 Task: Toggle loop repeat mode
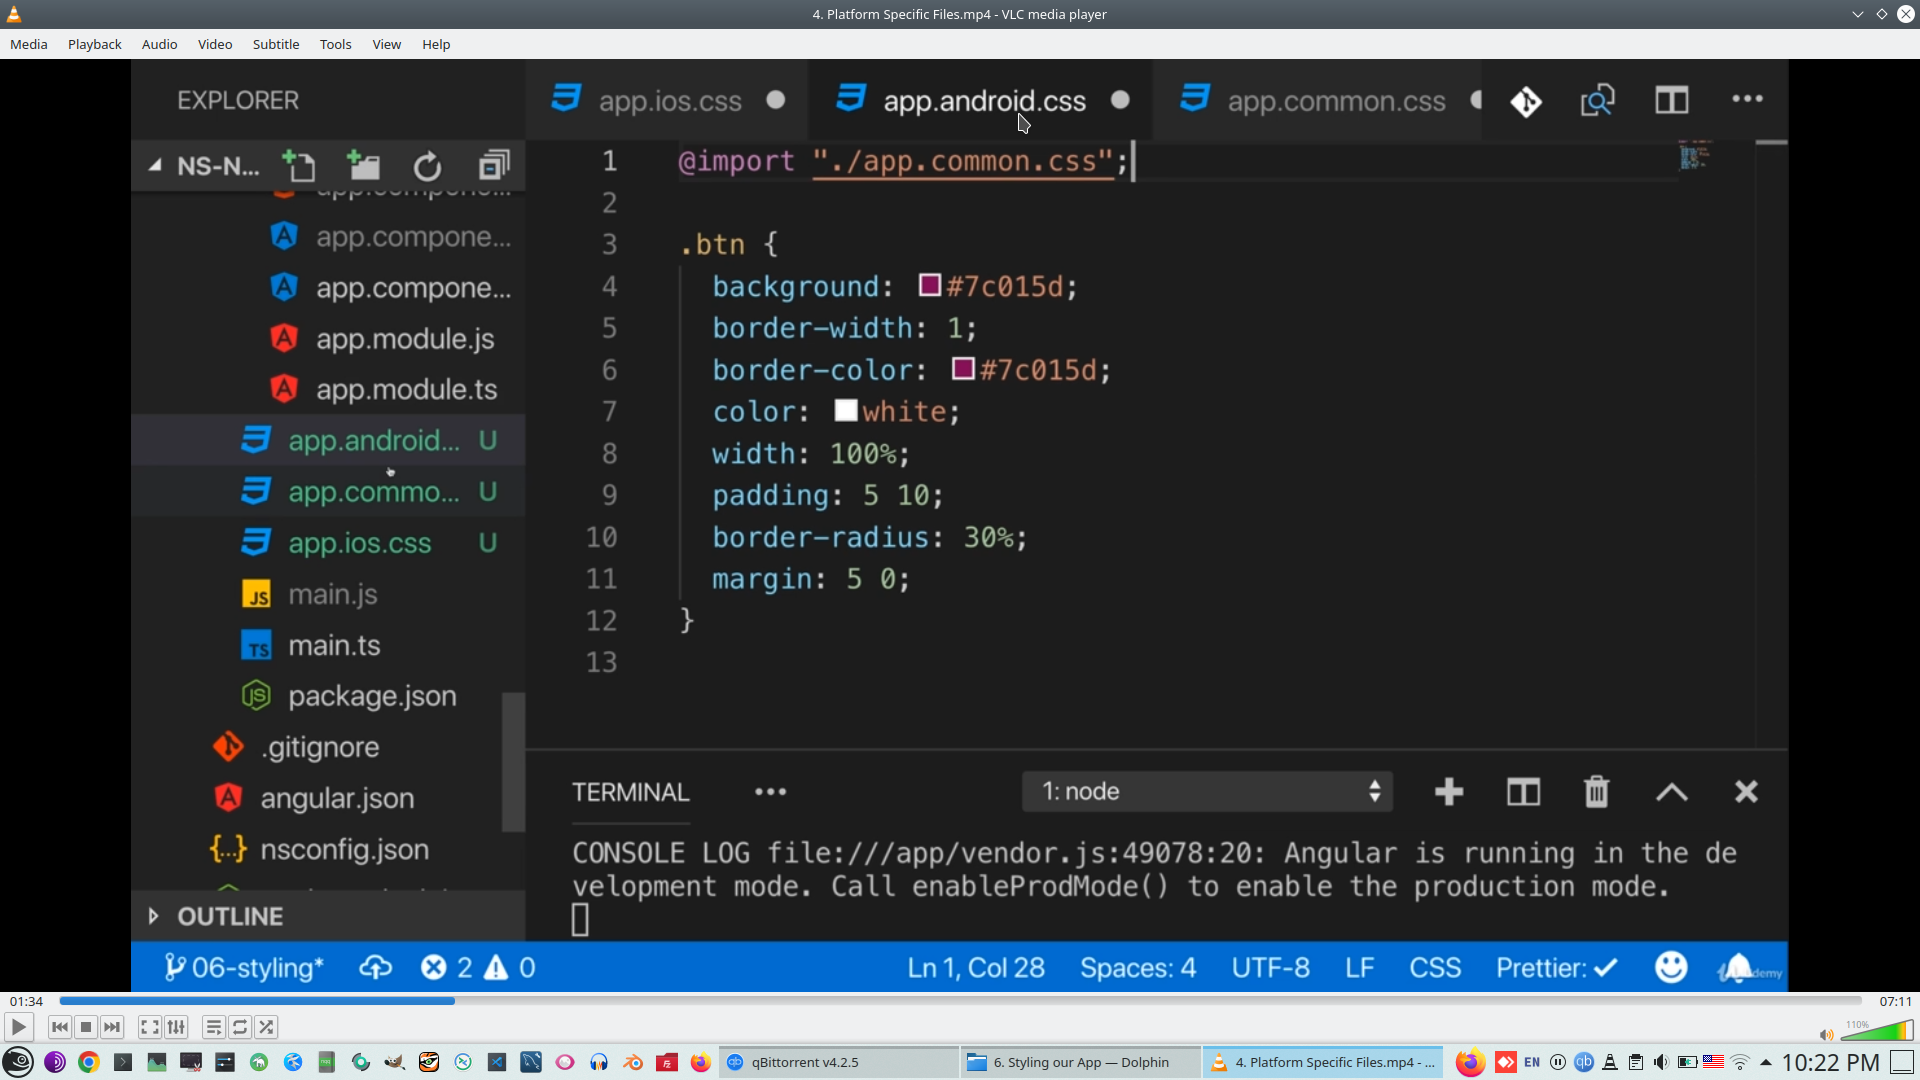coord(240,1027)
